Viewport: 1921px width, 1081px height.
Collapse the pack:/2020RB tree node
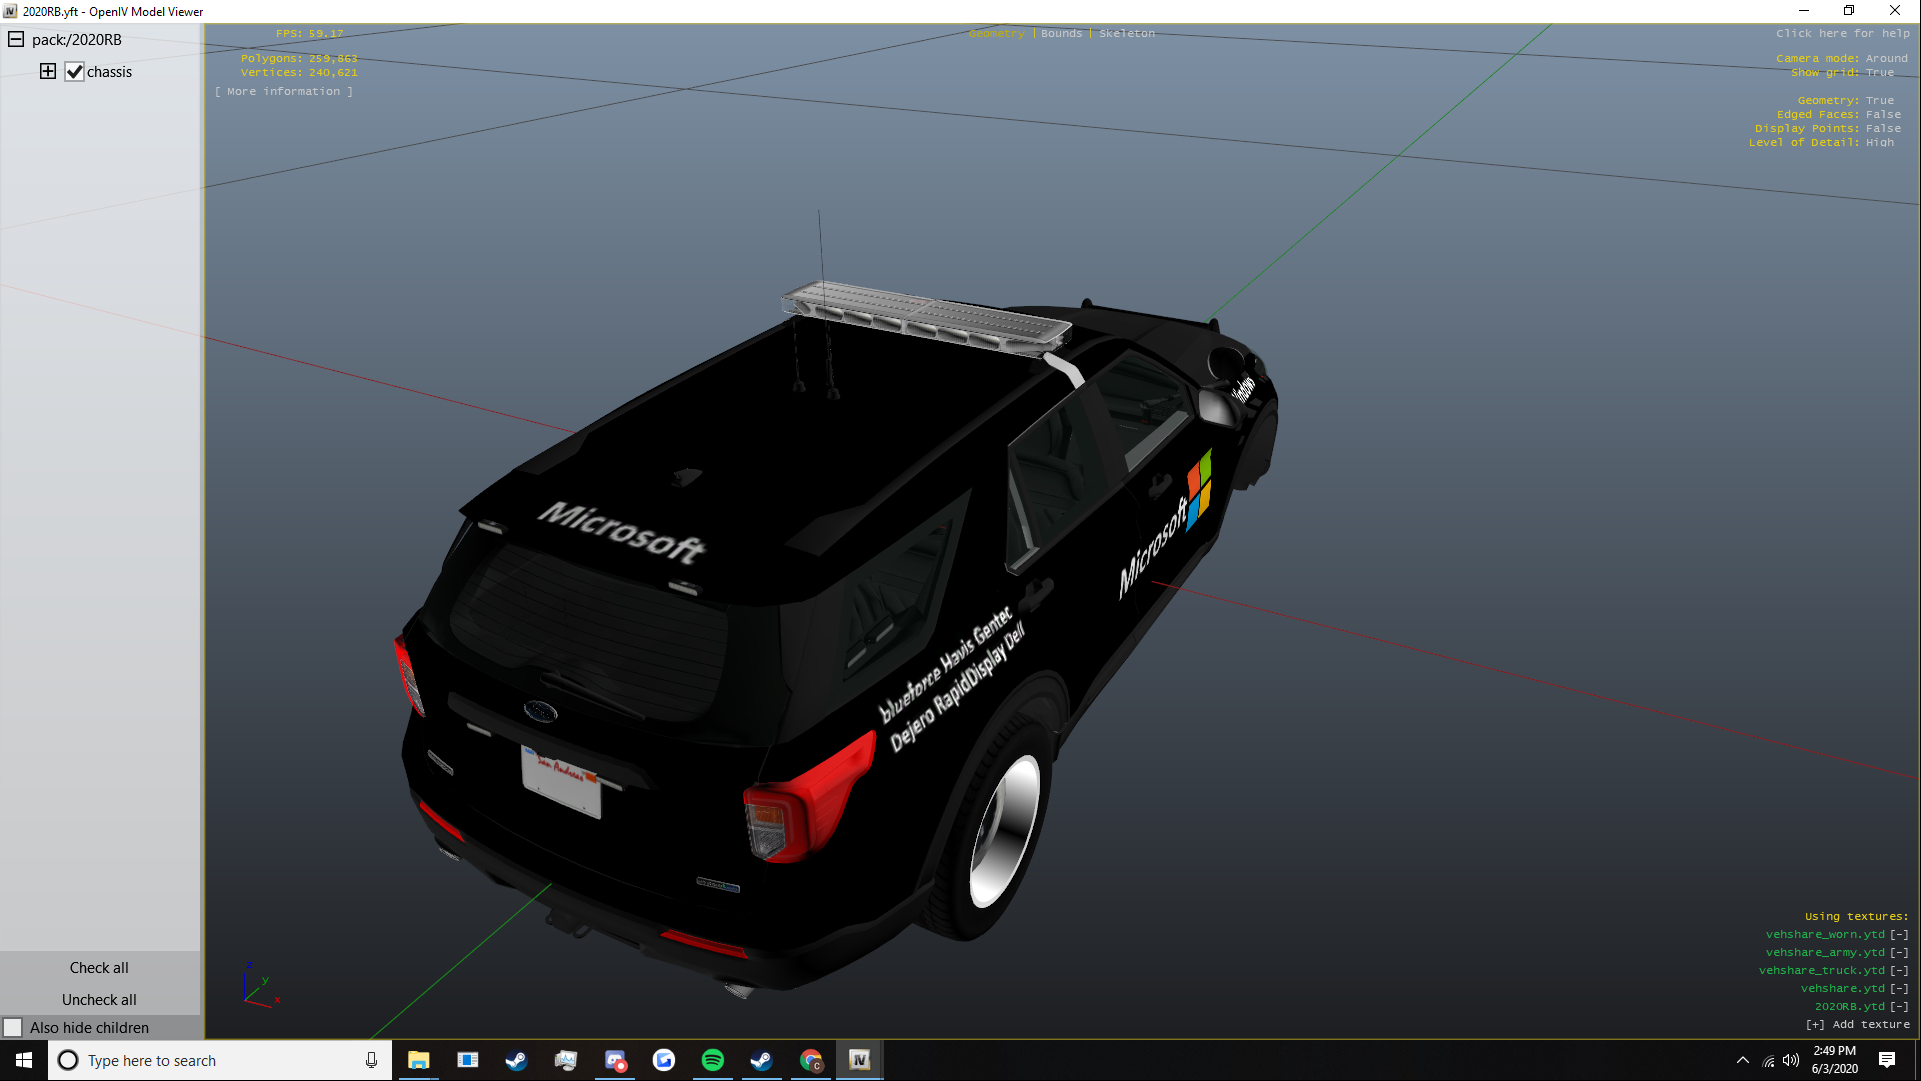16,40
